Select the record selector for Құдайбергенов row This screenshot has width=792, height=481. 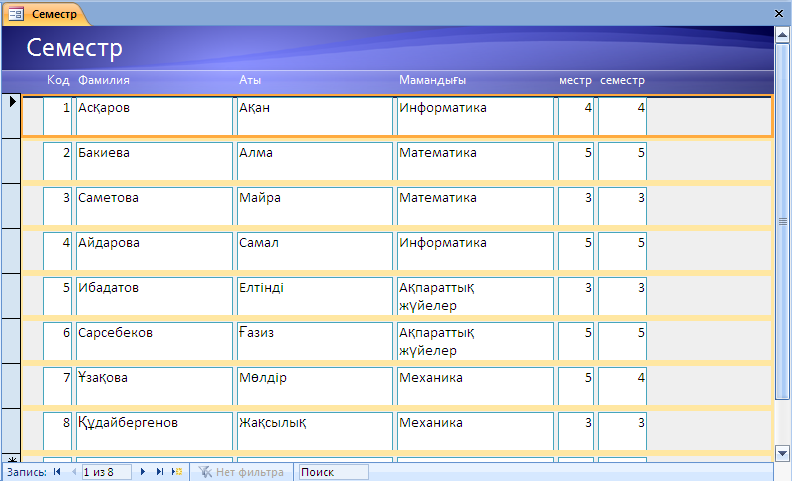pyautogui.click(x=11, y=430)
